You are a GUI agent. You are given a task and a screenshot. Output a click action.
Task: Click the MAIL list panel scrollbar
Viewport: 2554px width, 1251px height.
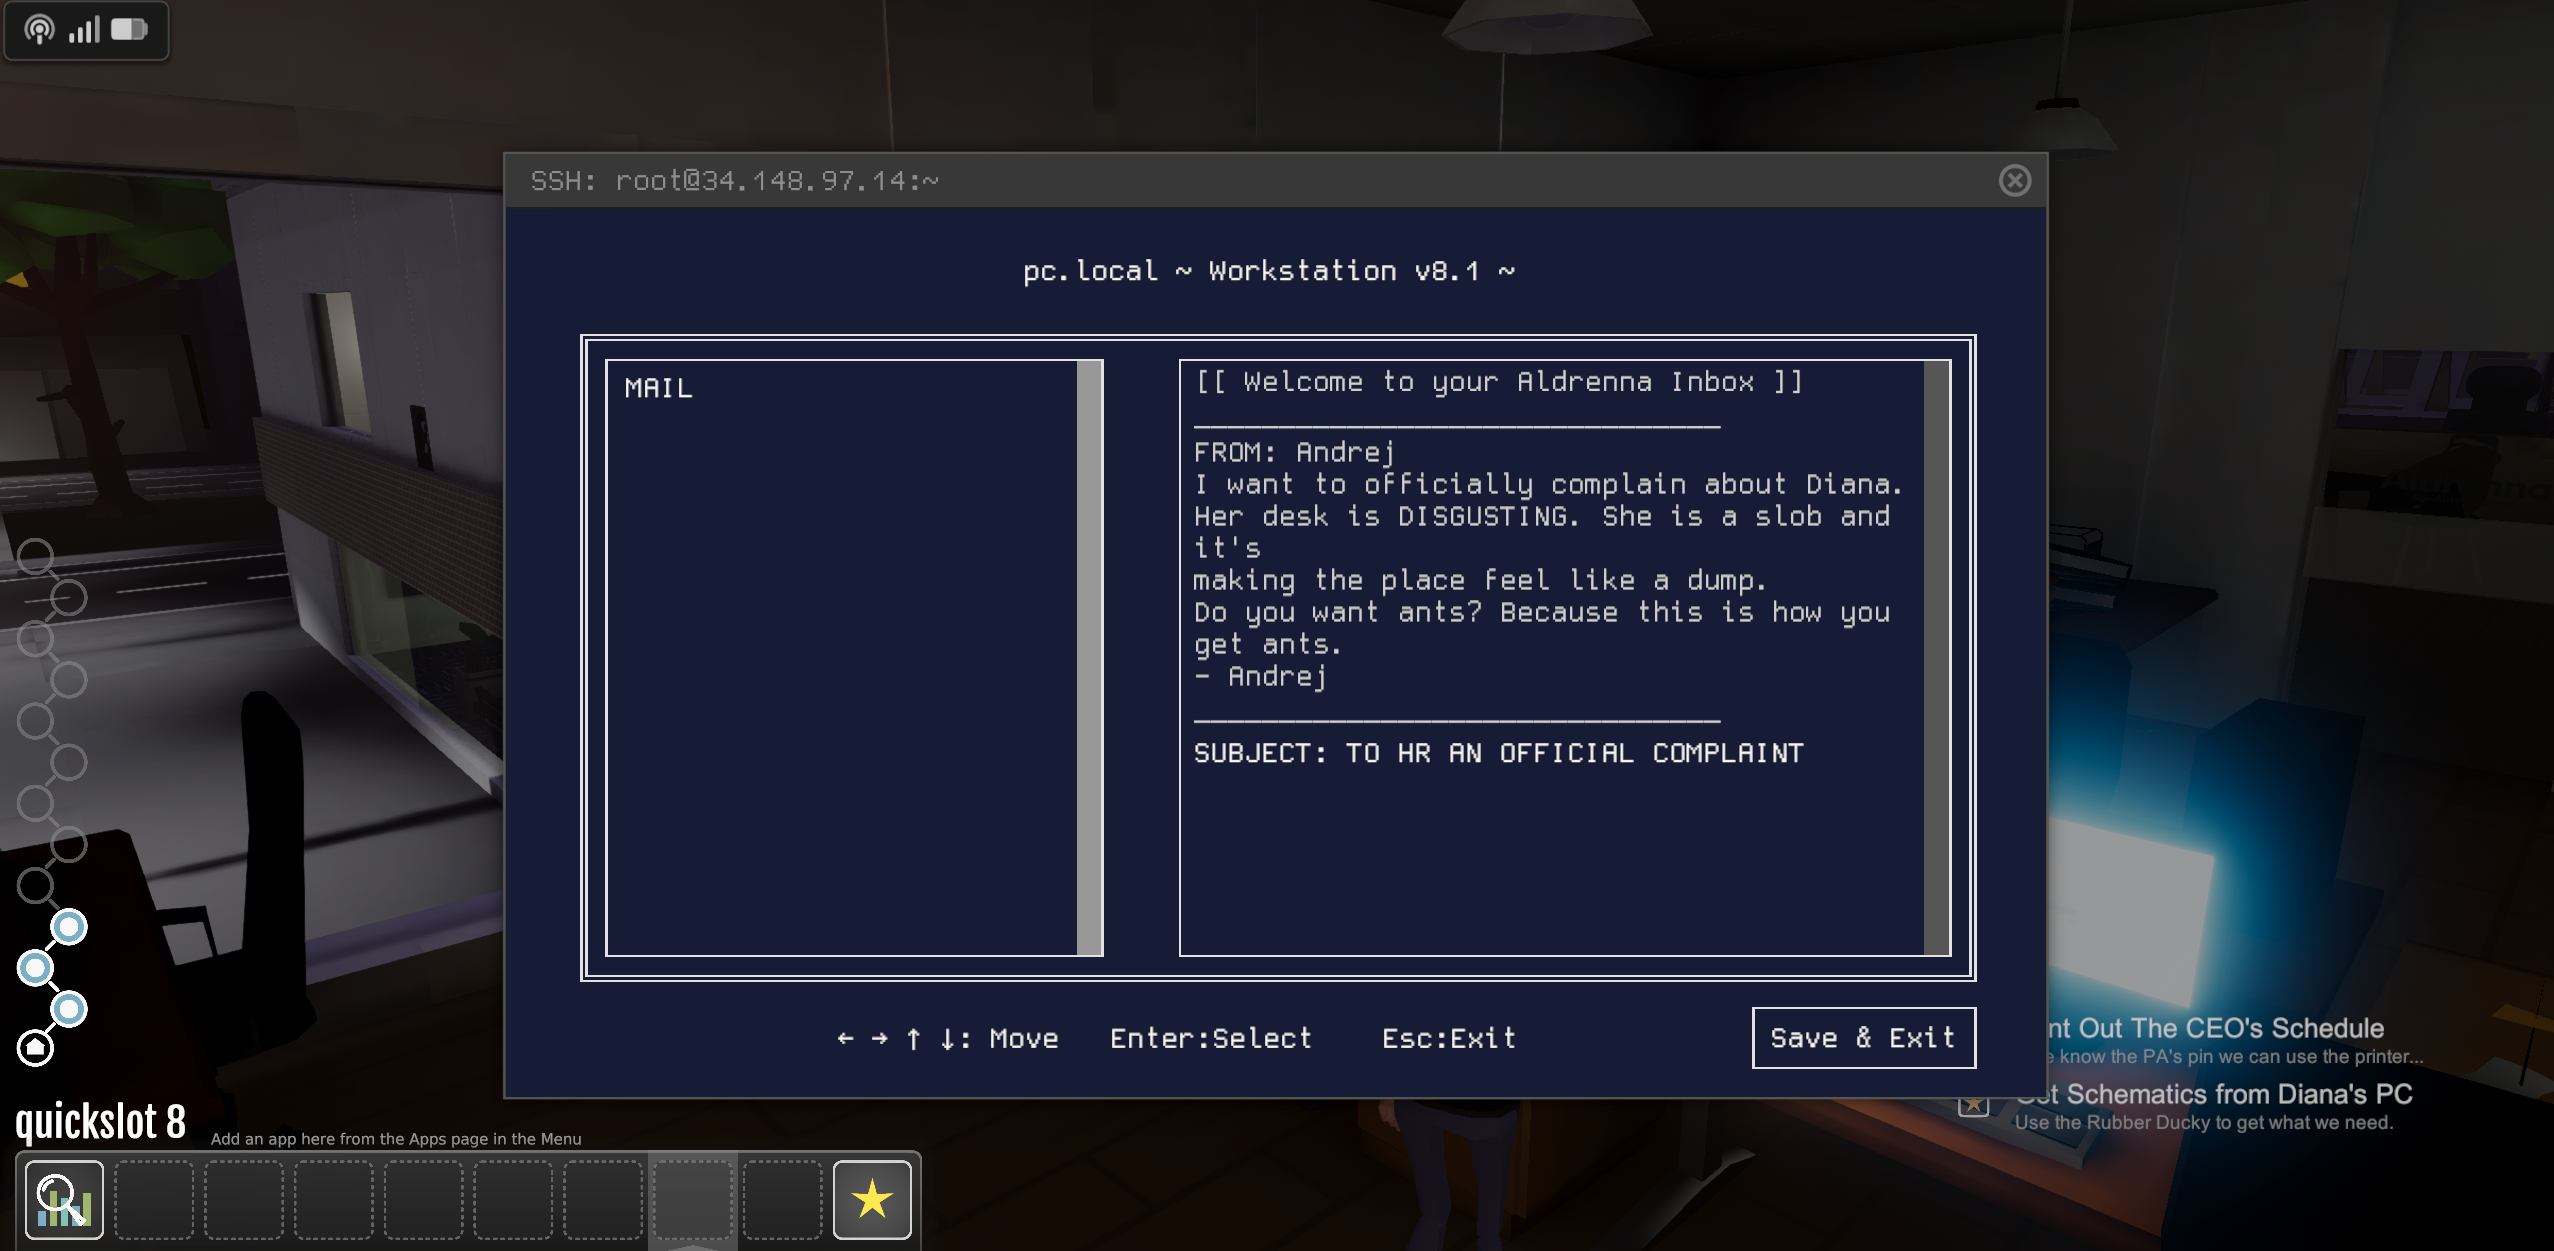pyautogui.click(x=1089, y=657)
